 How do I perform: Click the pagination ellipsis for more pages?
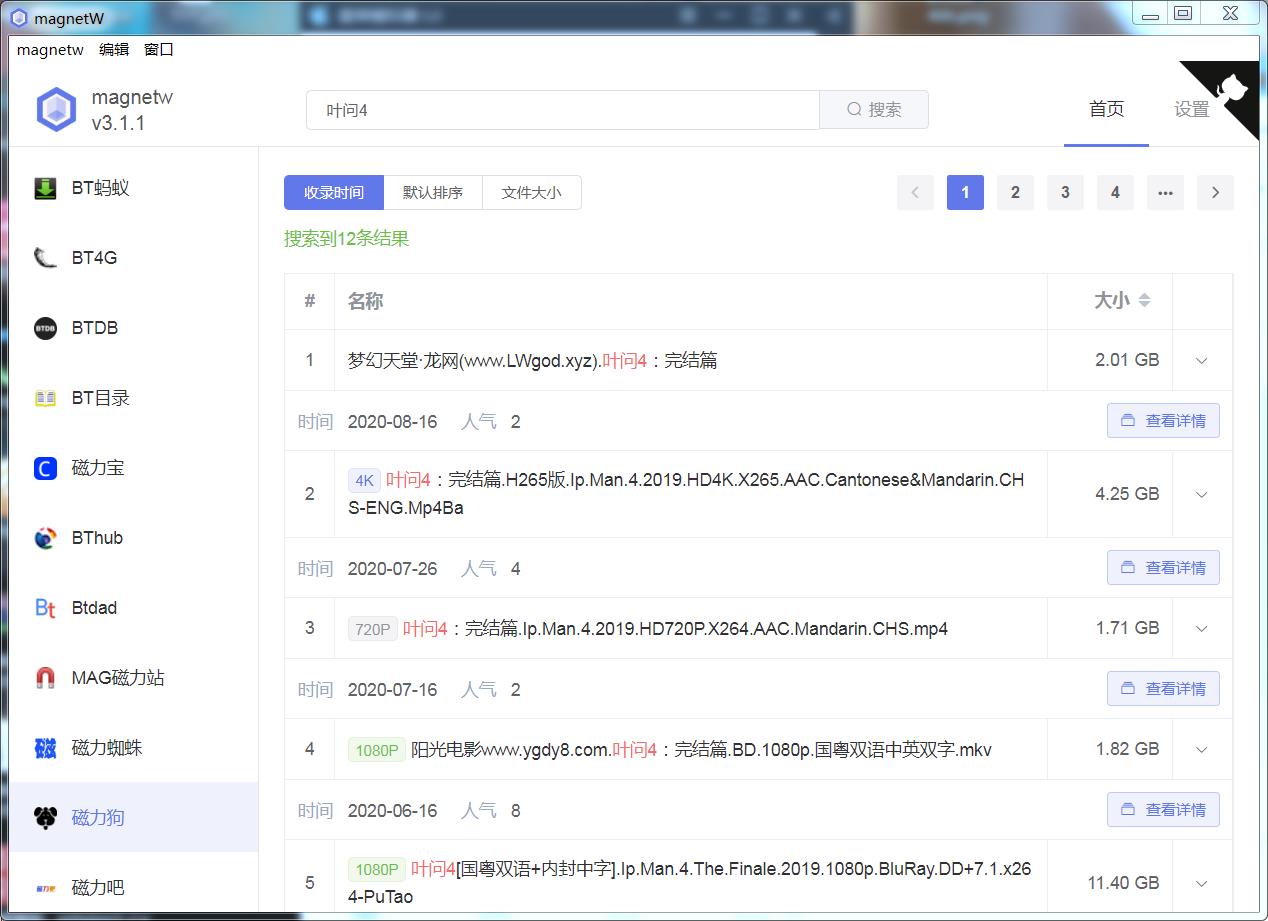click(x=1165, y=193)
